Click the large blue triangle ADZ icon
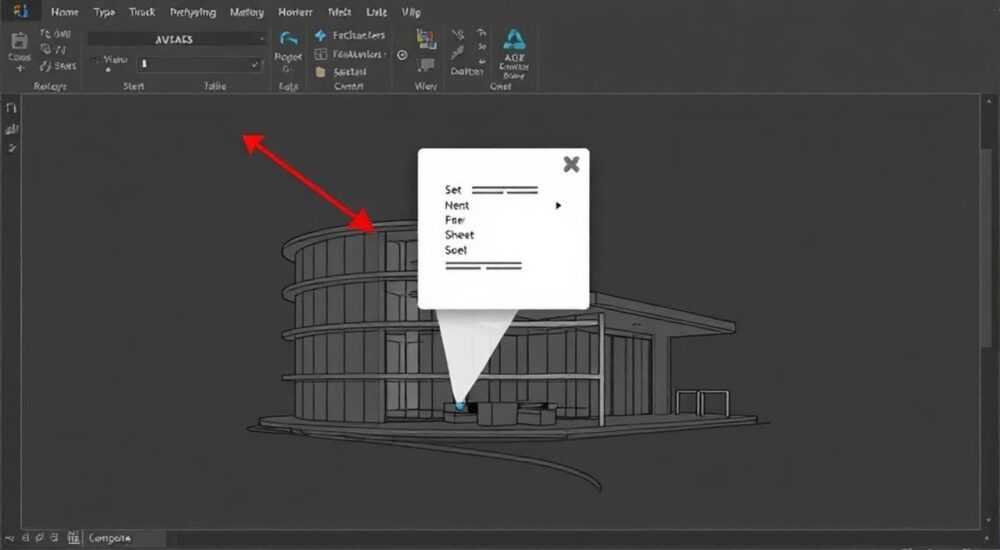 [514, 39]
